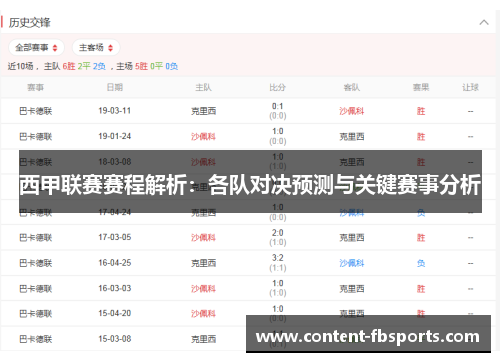Click the 赛事 column header
This screenshot has width=500, height=362.
click(35, 88)
